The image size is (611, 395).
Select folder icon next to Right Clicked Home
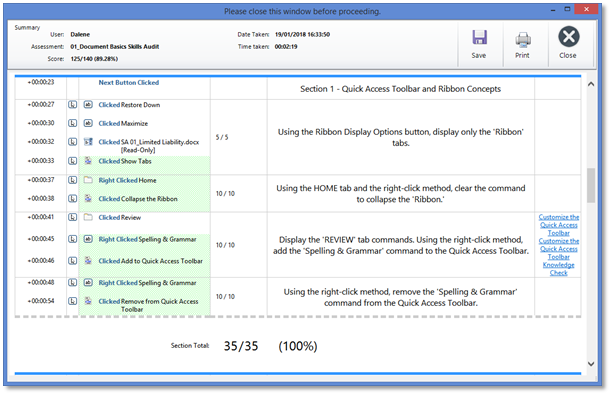88,180
